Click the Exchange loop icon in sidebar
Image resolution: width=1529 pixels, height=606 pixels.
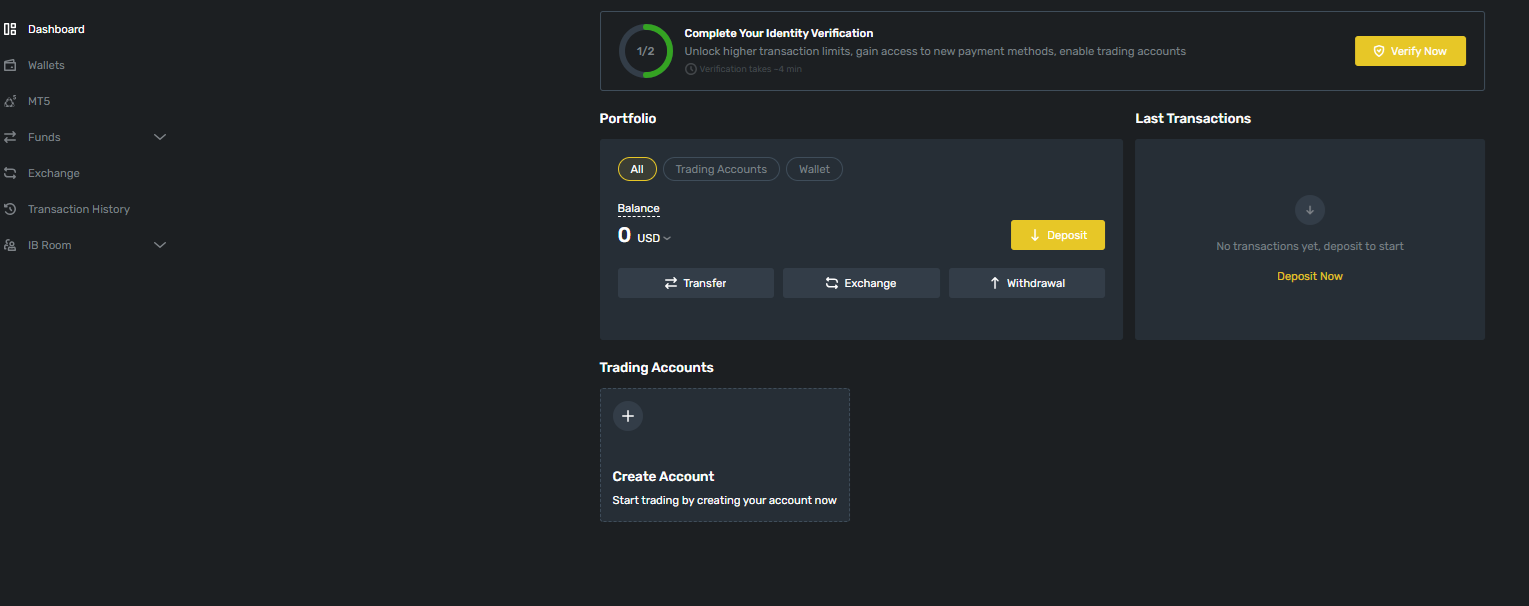10,173
